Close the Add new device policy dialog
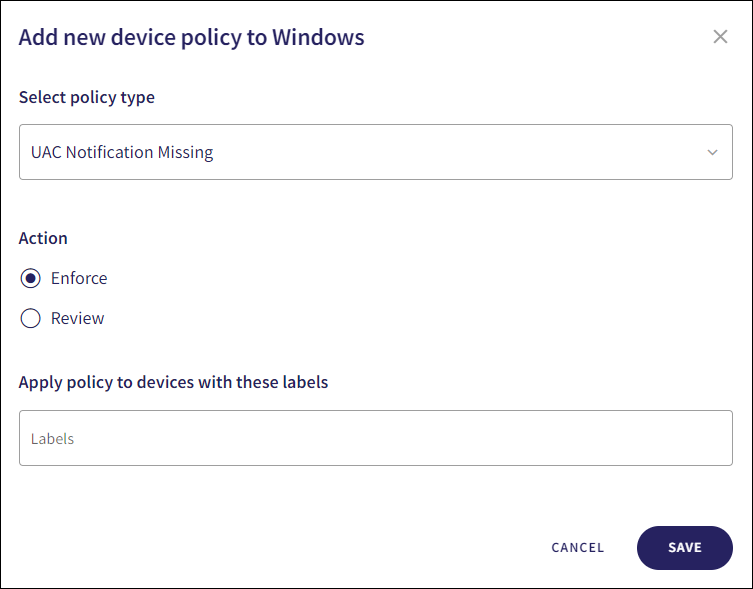This screenshot has height=589, width=753. [720, 37]
